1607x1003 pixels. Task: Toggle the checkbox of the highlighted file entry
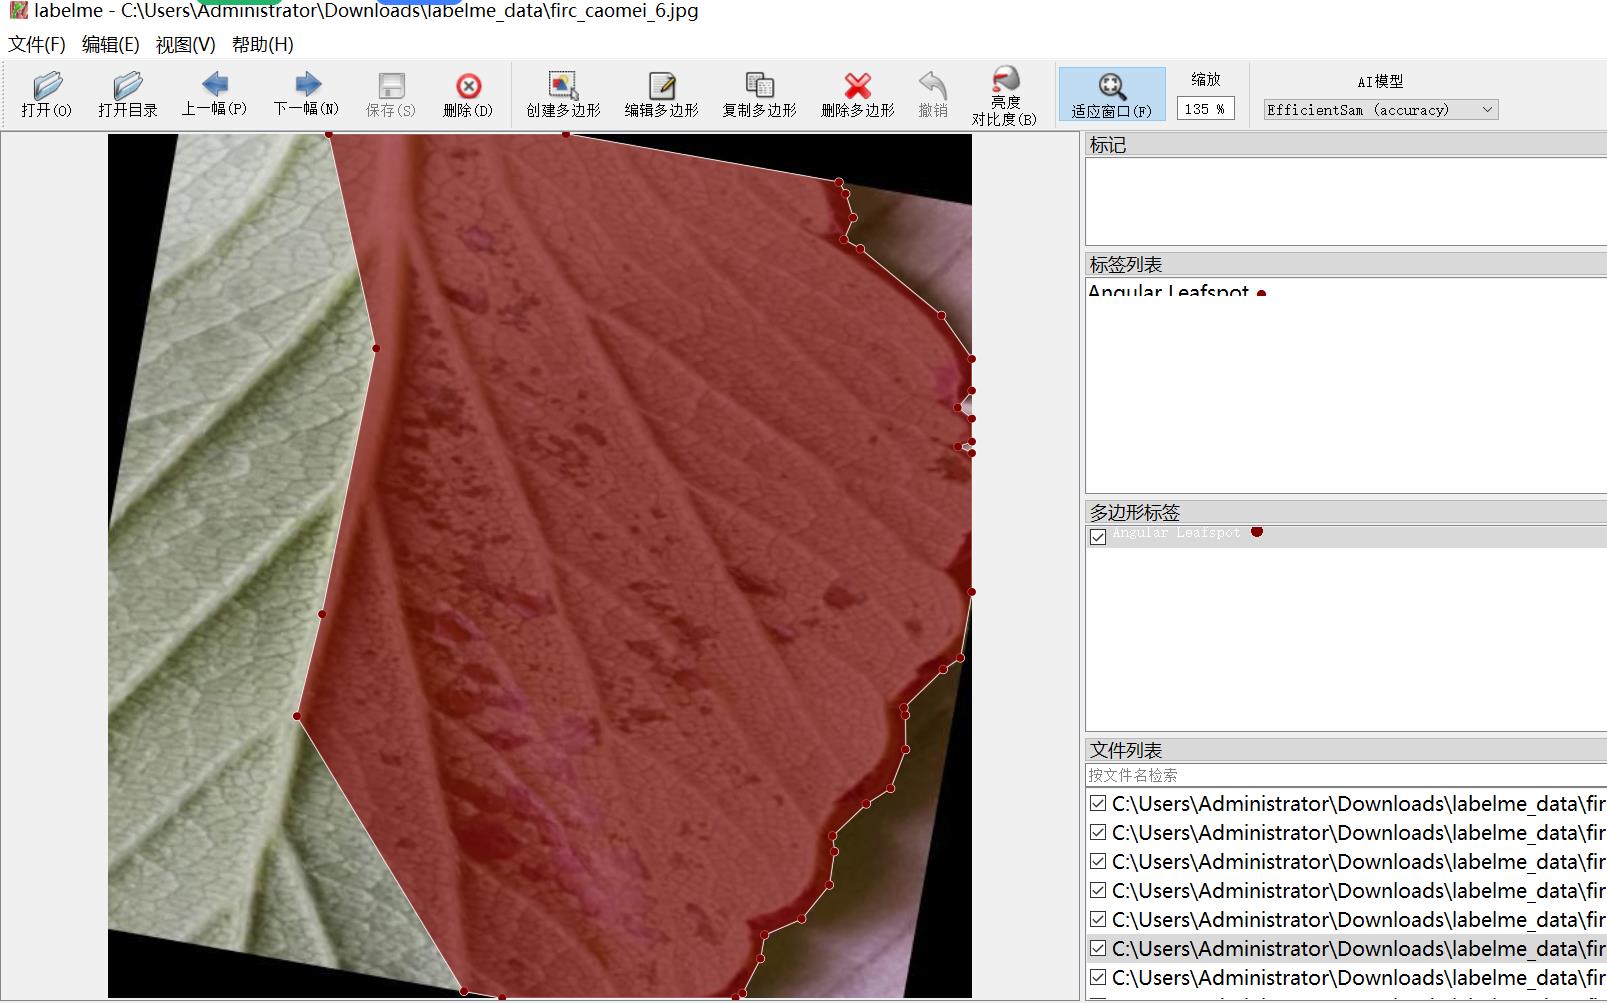(x=1095, y=948)
